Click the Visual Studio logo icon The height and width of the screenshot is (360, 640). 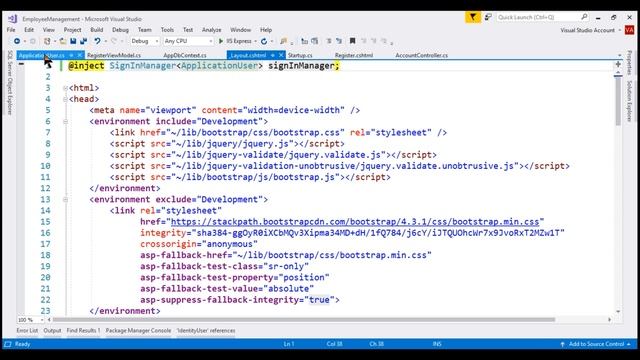13,19
